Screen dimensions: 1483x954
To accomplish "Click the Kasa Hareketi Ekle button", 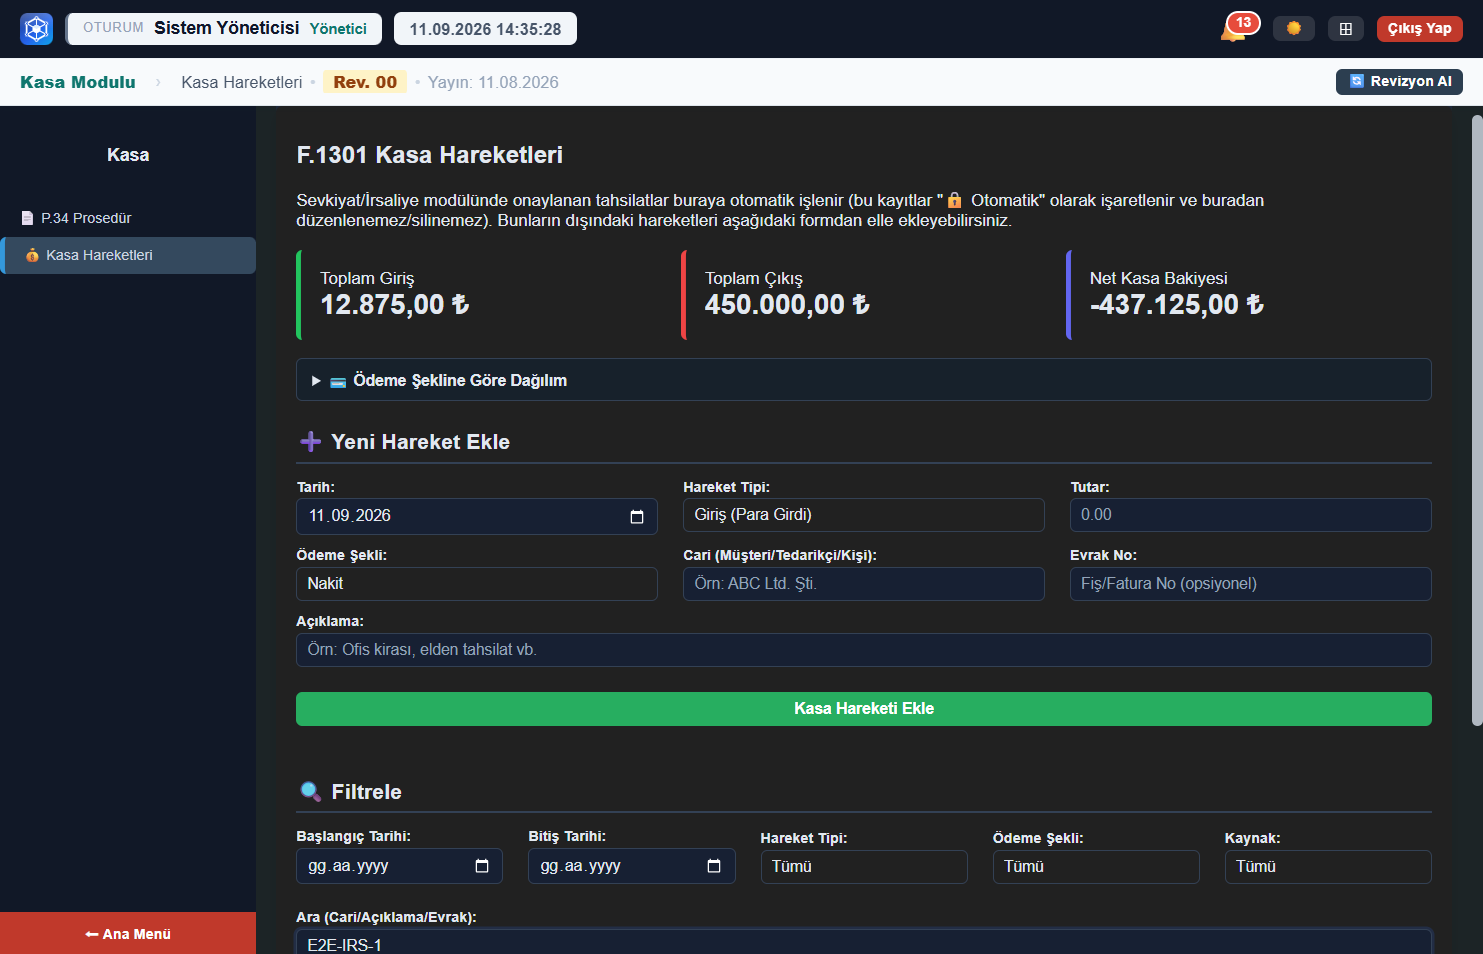I will coord(864,709).
